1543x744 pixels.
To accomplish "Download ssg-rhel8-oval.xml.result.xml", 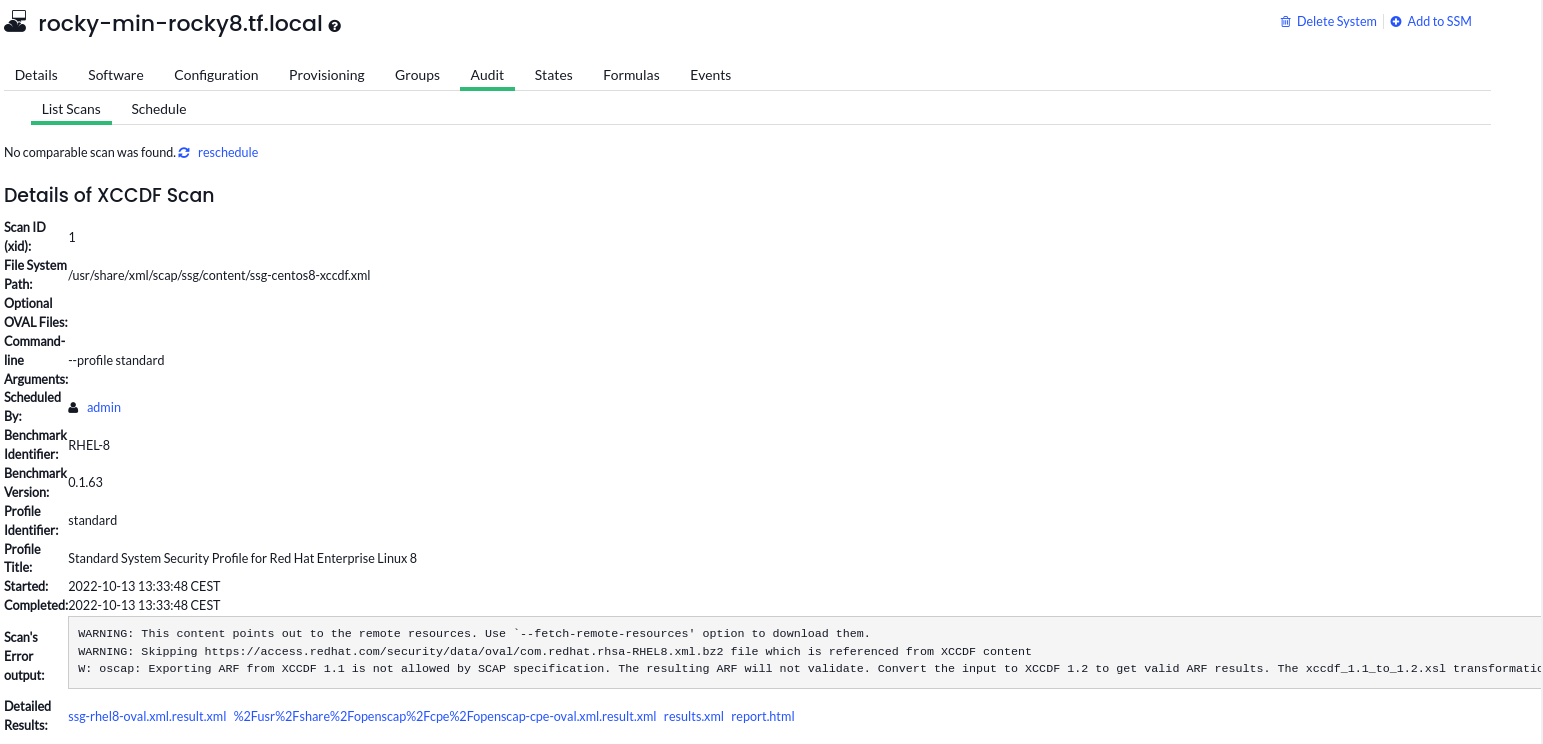I will pyautogui.click(x=147, y=717).
